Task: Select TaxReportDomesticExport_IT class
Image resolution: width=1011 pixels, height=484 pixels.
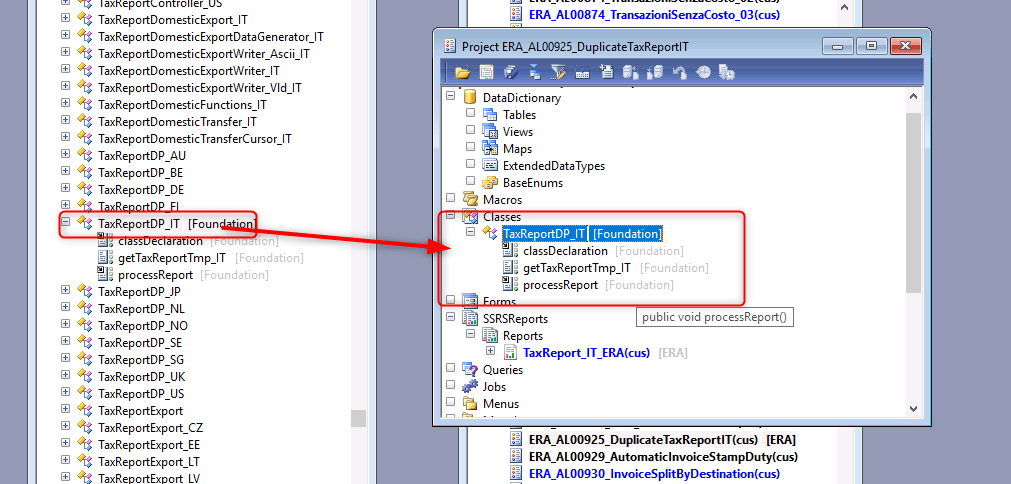Action: point(172,19)
